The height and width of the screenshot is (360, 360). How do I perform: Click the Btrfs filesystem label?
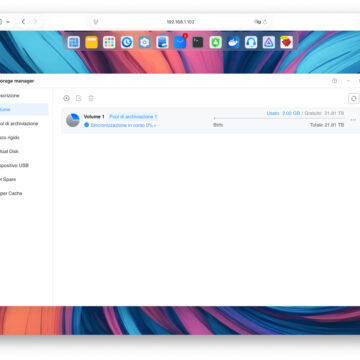pyautogui.click(x=218, y=125)
